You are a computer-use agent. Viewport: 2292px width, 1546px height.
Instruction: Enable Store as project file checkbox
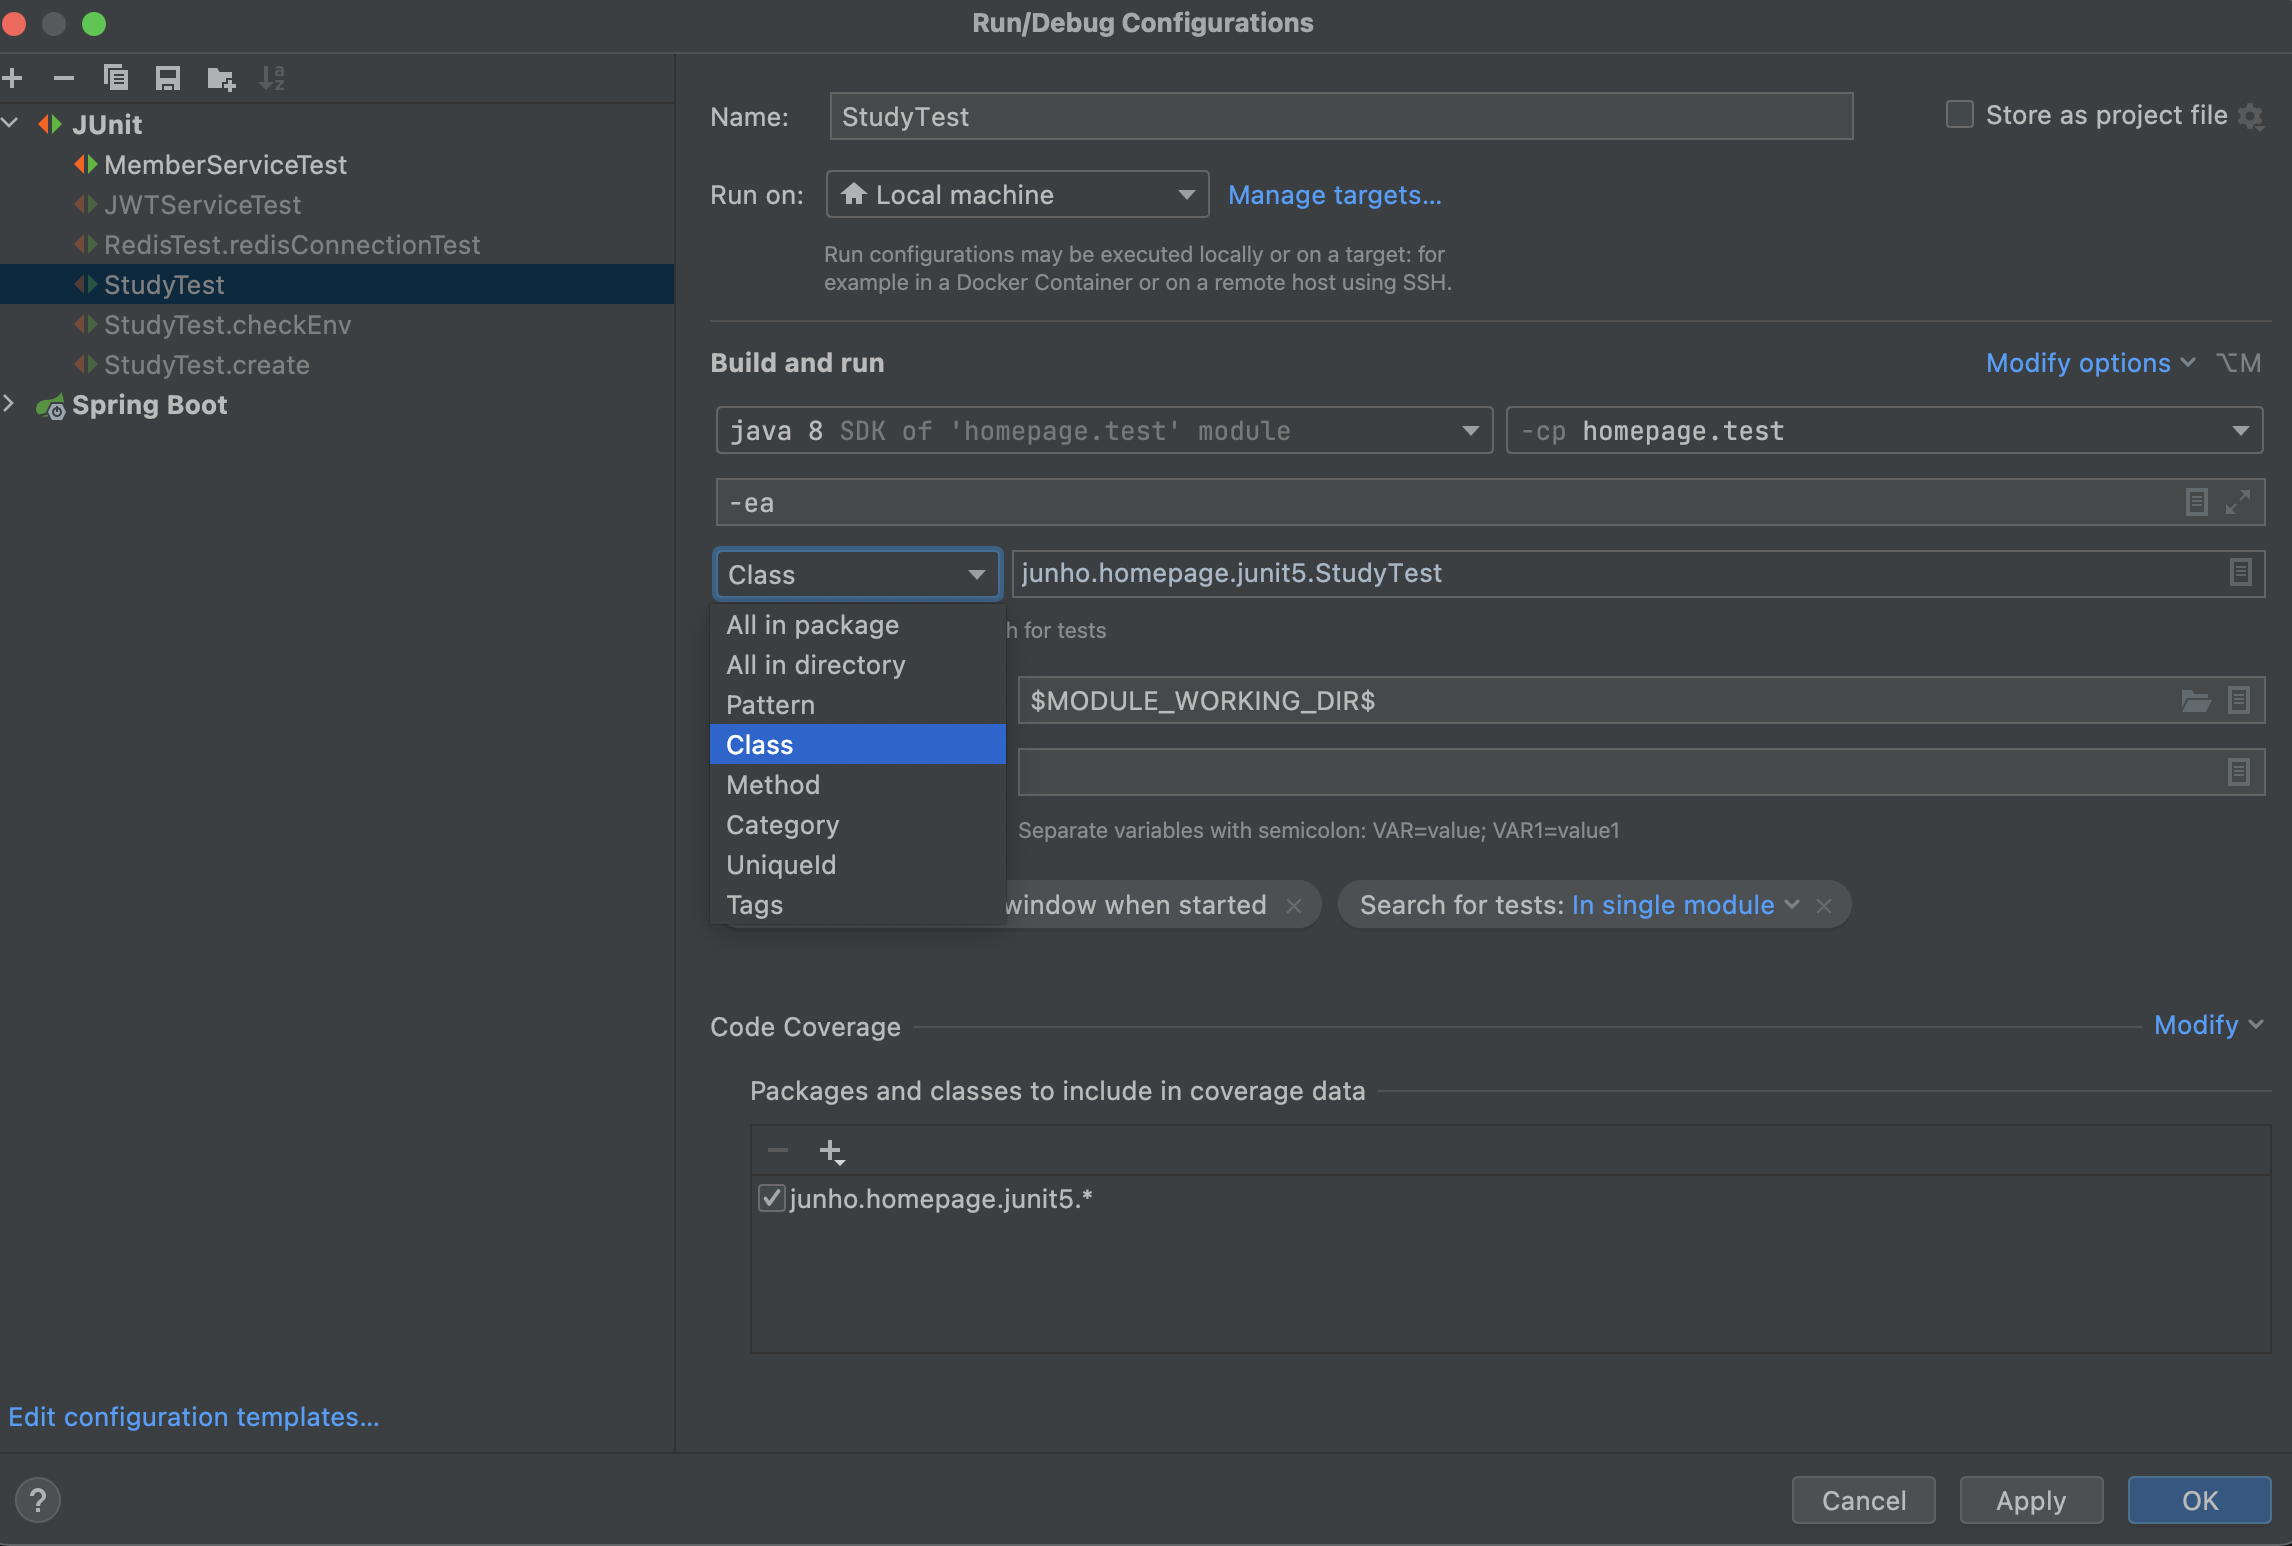(1959, 115)
